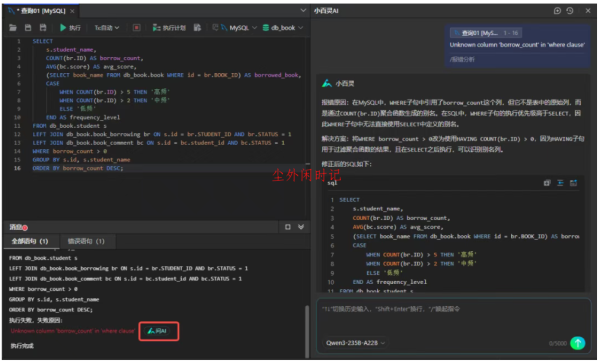The width and height of the screenshot is (600, 363).
Task: Close the 小百灵AI panel
Action: [x=588, y=11]
